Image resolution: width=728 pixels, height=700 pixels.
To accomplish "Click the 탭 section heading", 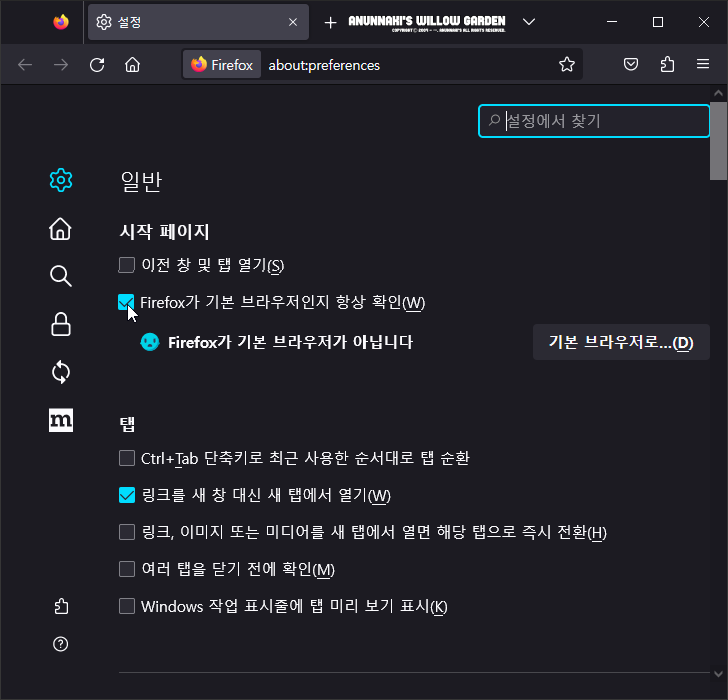I will coord(127,424).
